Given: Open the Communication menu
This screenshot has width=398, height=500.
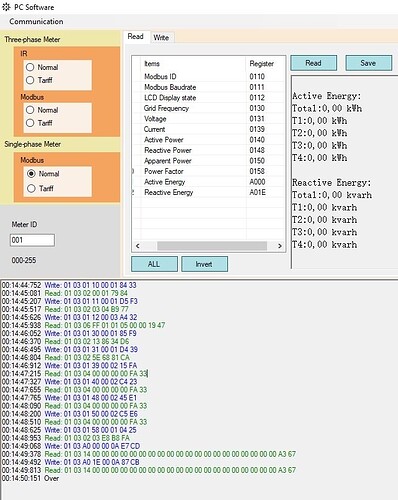Looking at the screenshot, I should (x=36, y=21).
